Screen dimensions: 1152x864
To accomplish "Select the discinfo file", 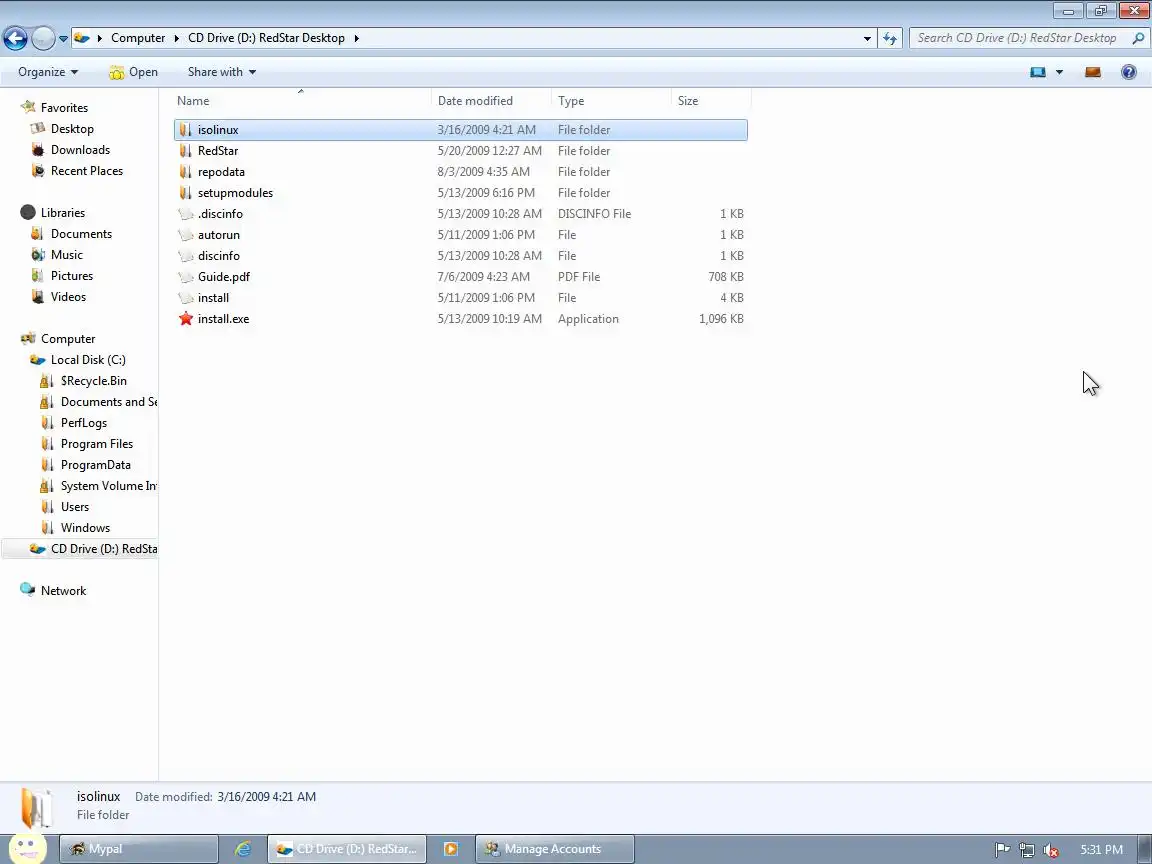I will [x=461, y=256].
